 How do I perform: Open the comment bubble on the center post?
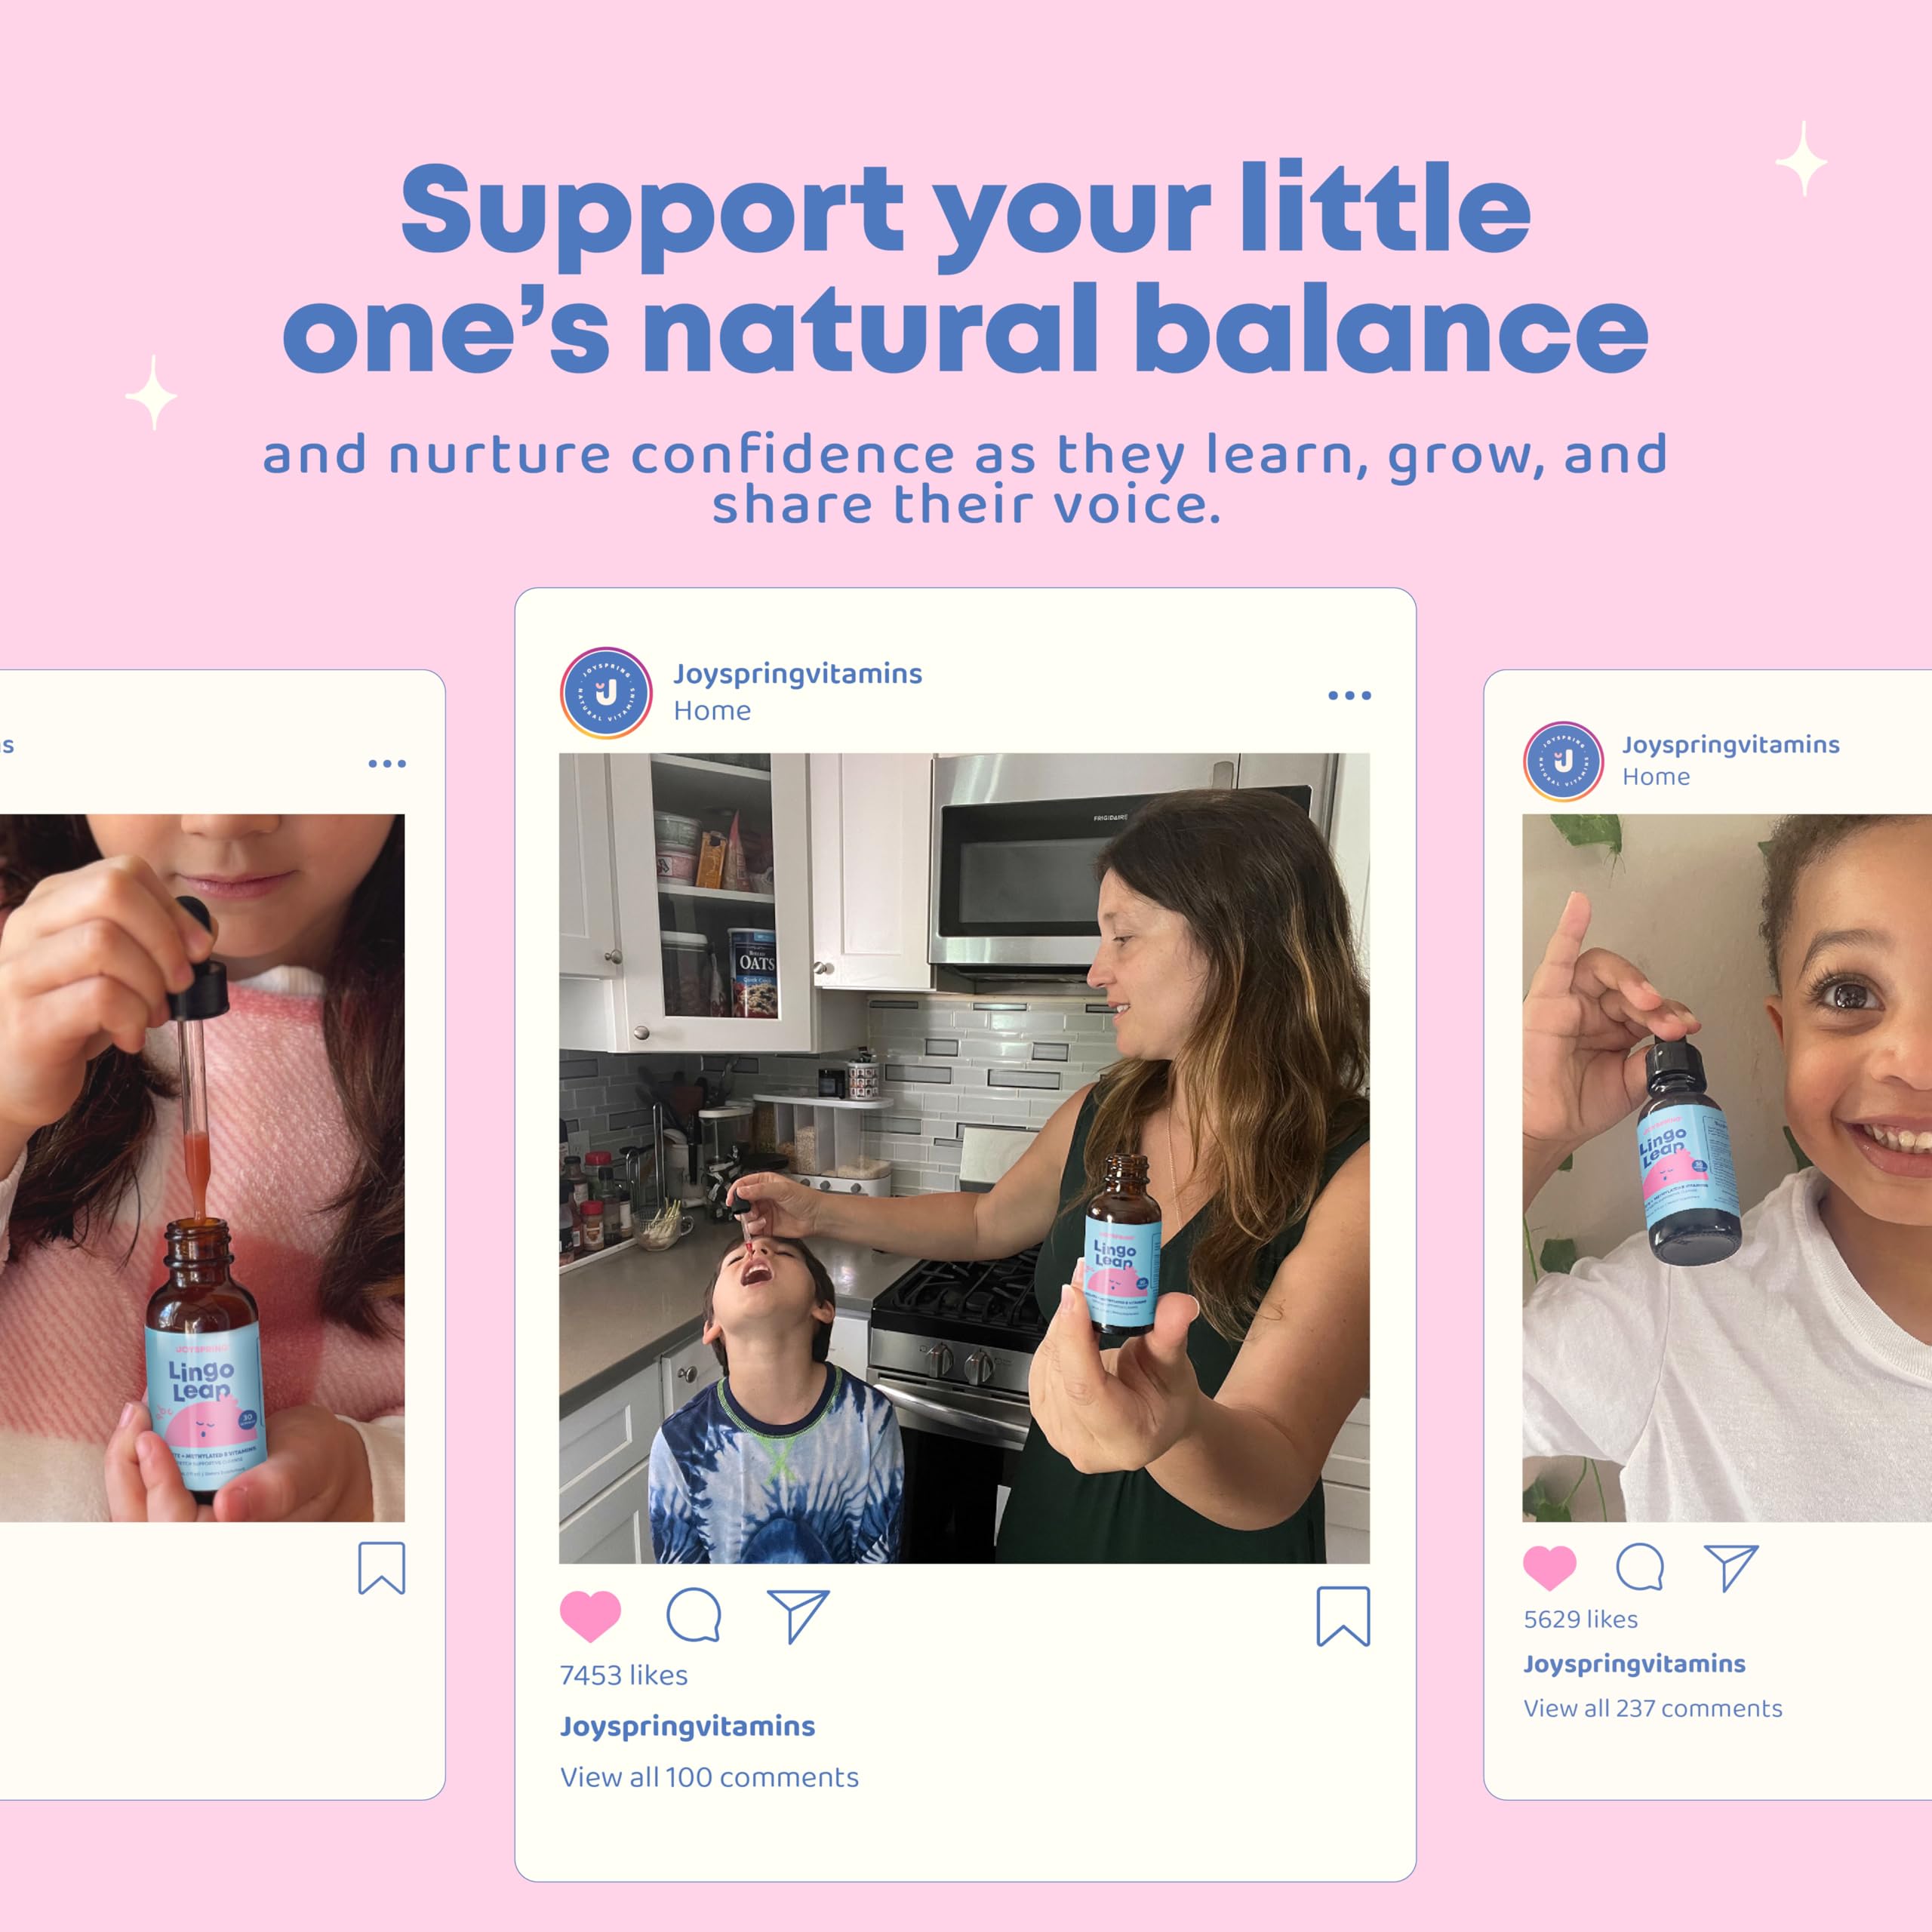[x=694, y=1614]
